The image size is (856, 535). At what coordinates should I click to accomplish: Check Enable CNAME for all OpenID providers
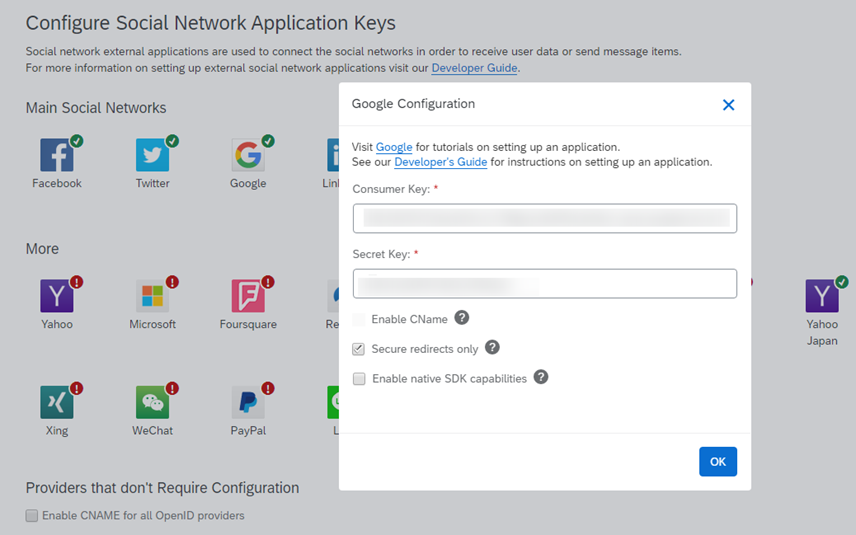click(x=32, y=515)
